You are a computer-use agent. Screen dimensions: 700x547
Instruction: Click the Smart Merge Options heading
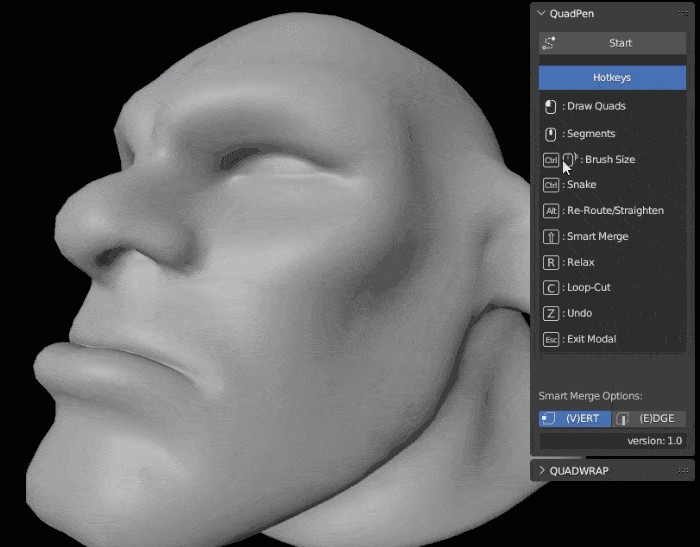590,396
